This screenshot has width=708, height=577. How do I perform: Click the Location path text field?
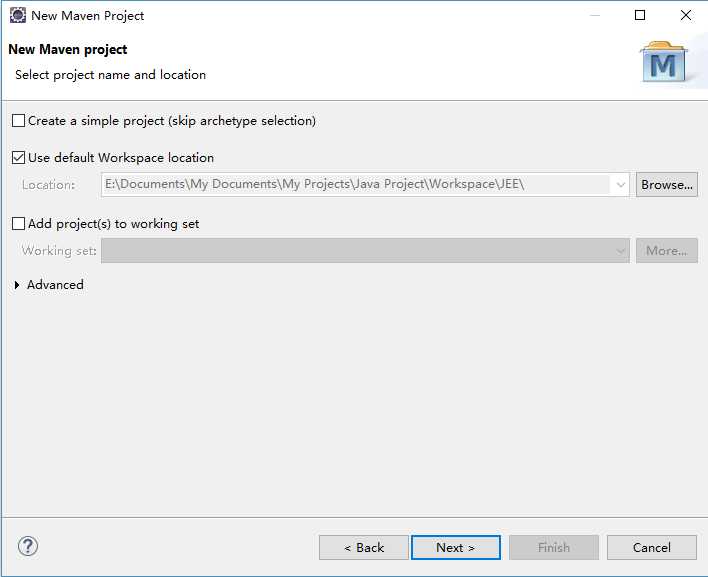[x=357, y=185]
